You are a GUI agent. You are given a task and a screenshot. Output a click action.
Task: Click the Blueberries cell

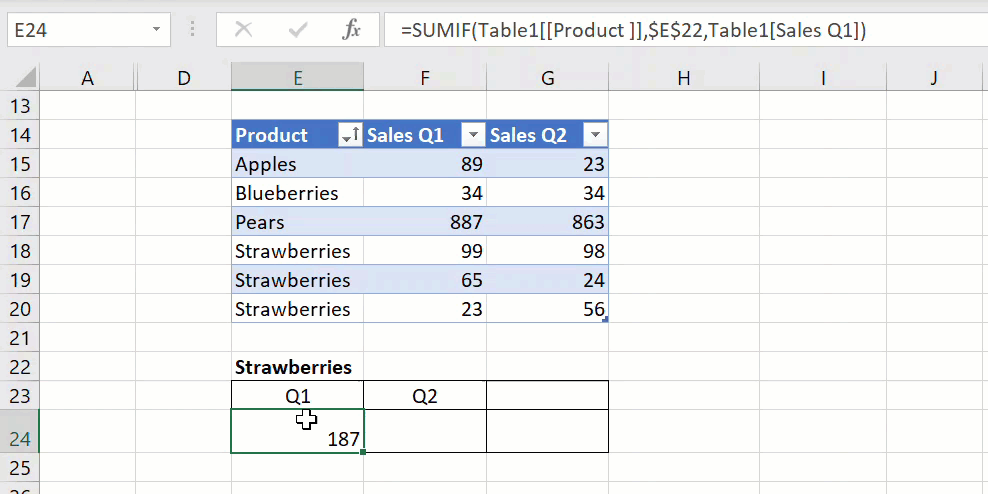point(297,193)
